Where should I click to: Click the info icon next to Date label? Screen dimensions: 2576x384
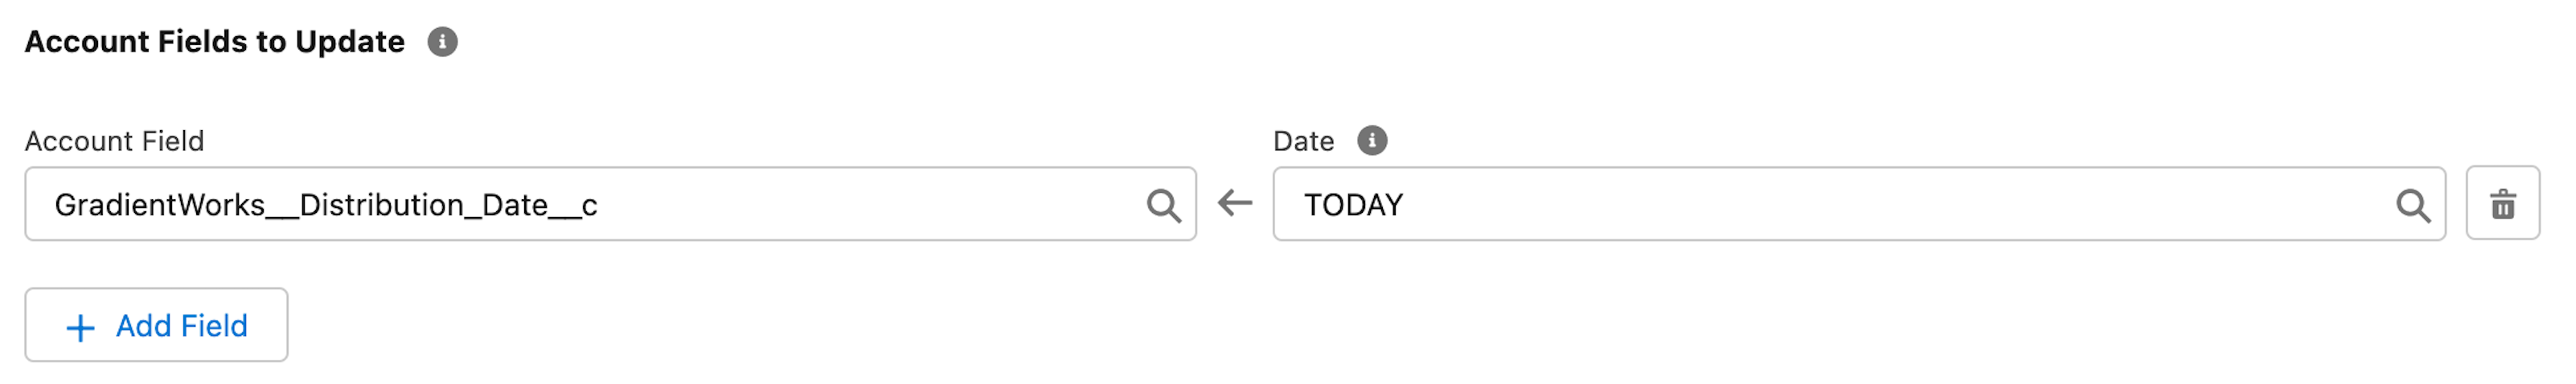(1372, 141)
